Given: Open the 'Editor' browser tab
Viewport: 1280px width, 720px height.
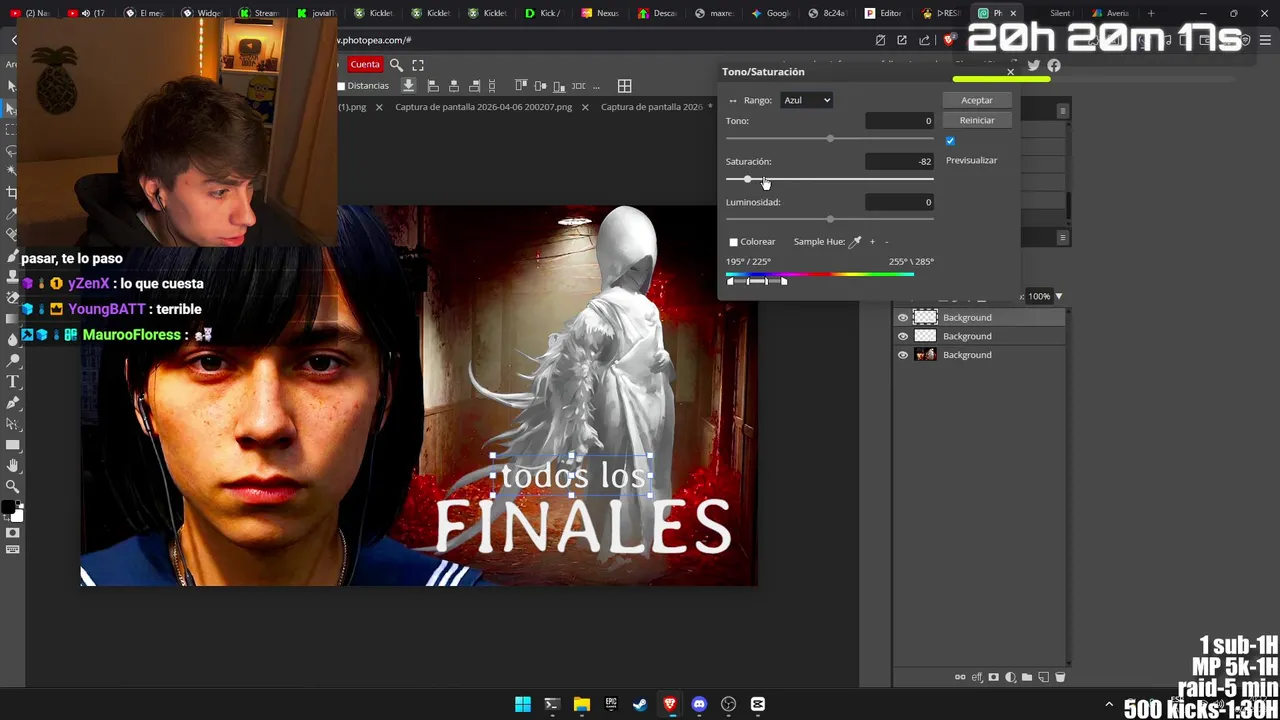Looking at the screenshot, I should click(x=882, y=13).
